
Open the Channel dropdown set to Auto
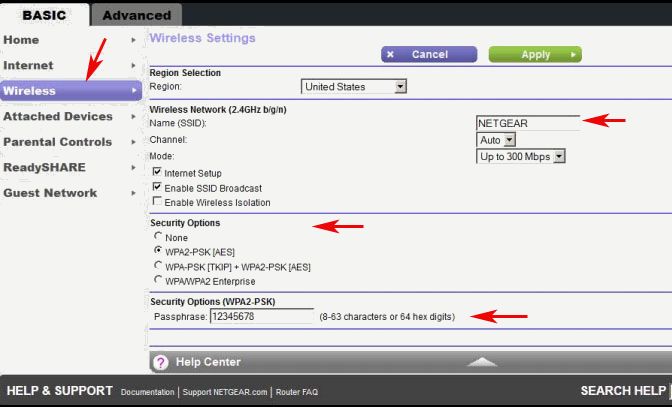[496, 140]
